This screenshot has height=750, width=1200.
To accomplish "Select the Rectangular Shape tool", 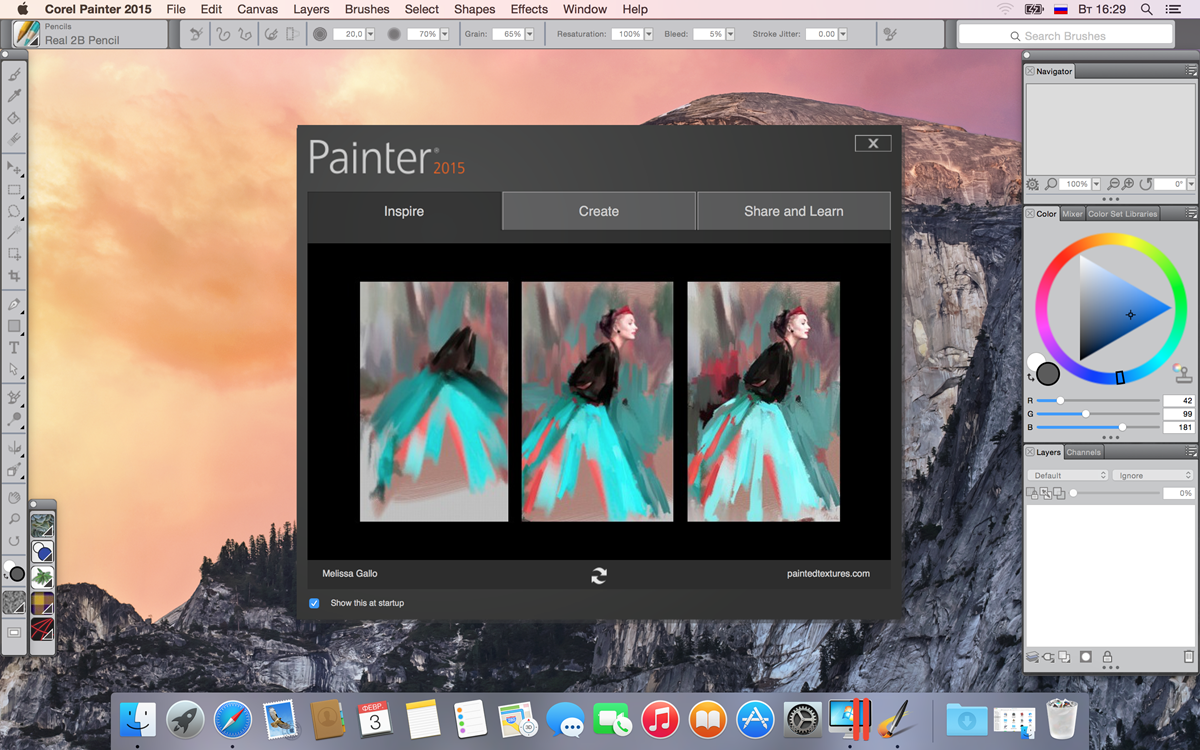I will tap(14, 326).
